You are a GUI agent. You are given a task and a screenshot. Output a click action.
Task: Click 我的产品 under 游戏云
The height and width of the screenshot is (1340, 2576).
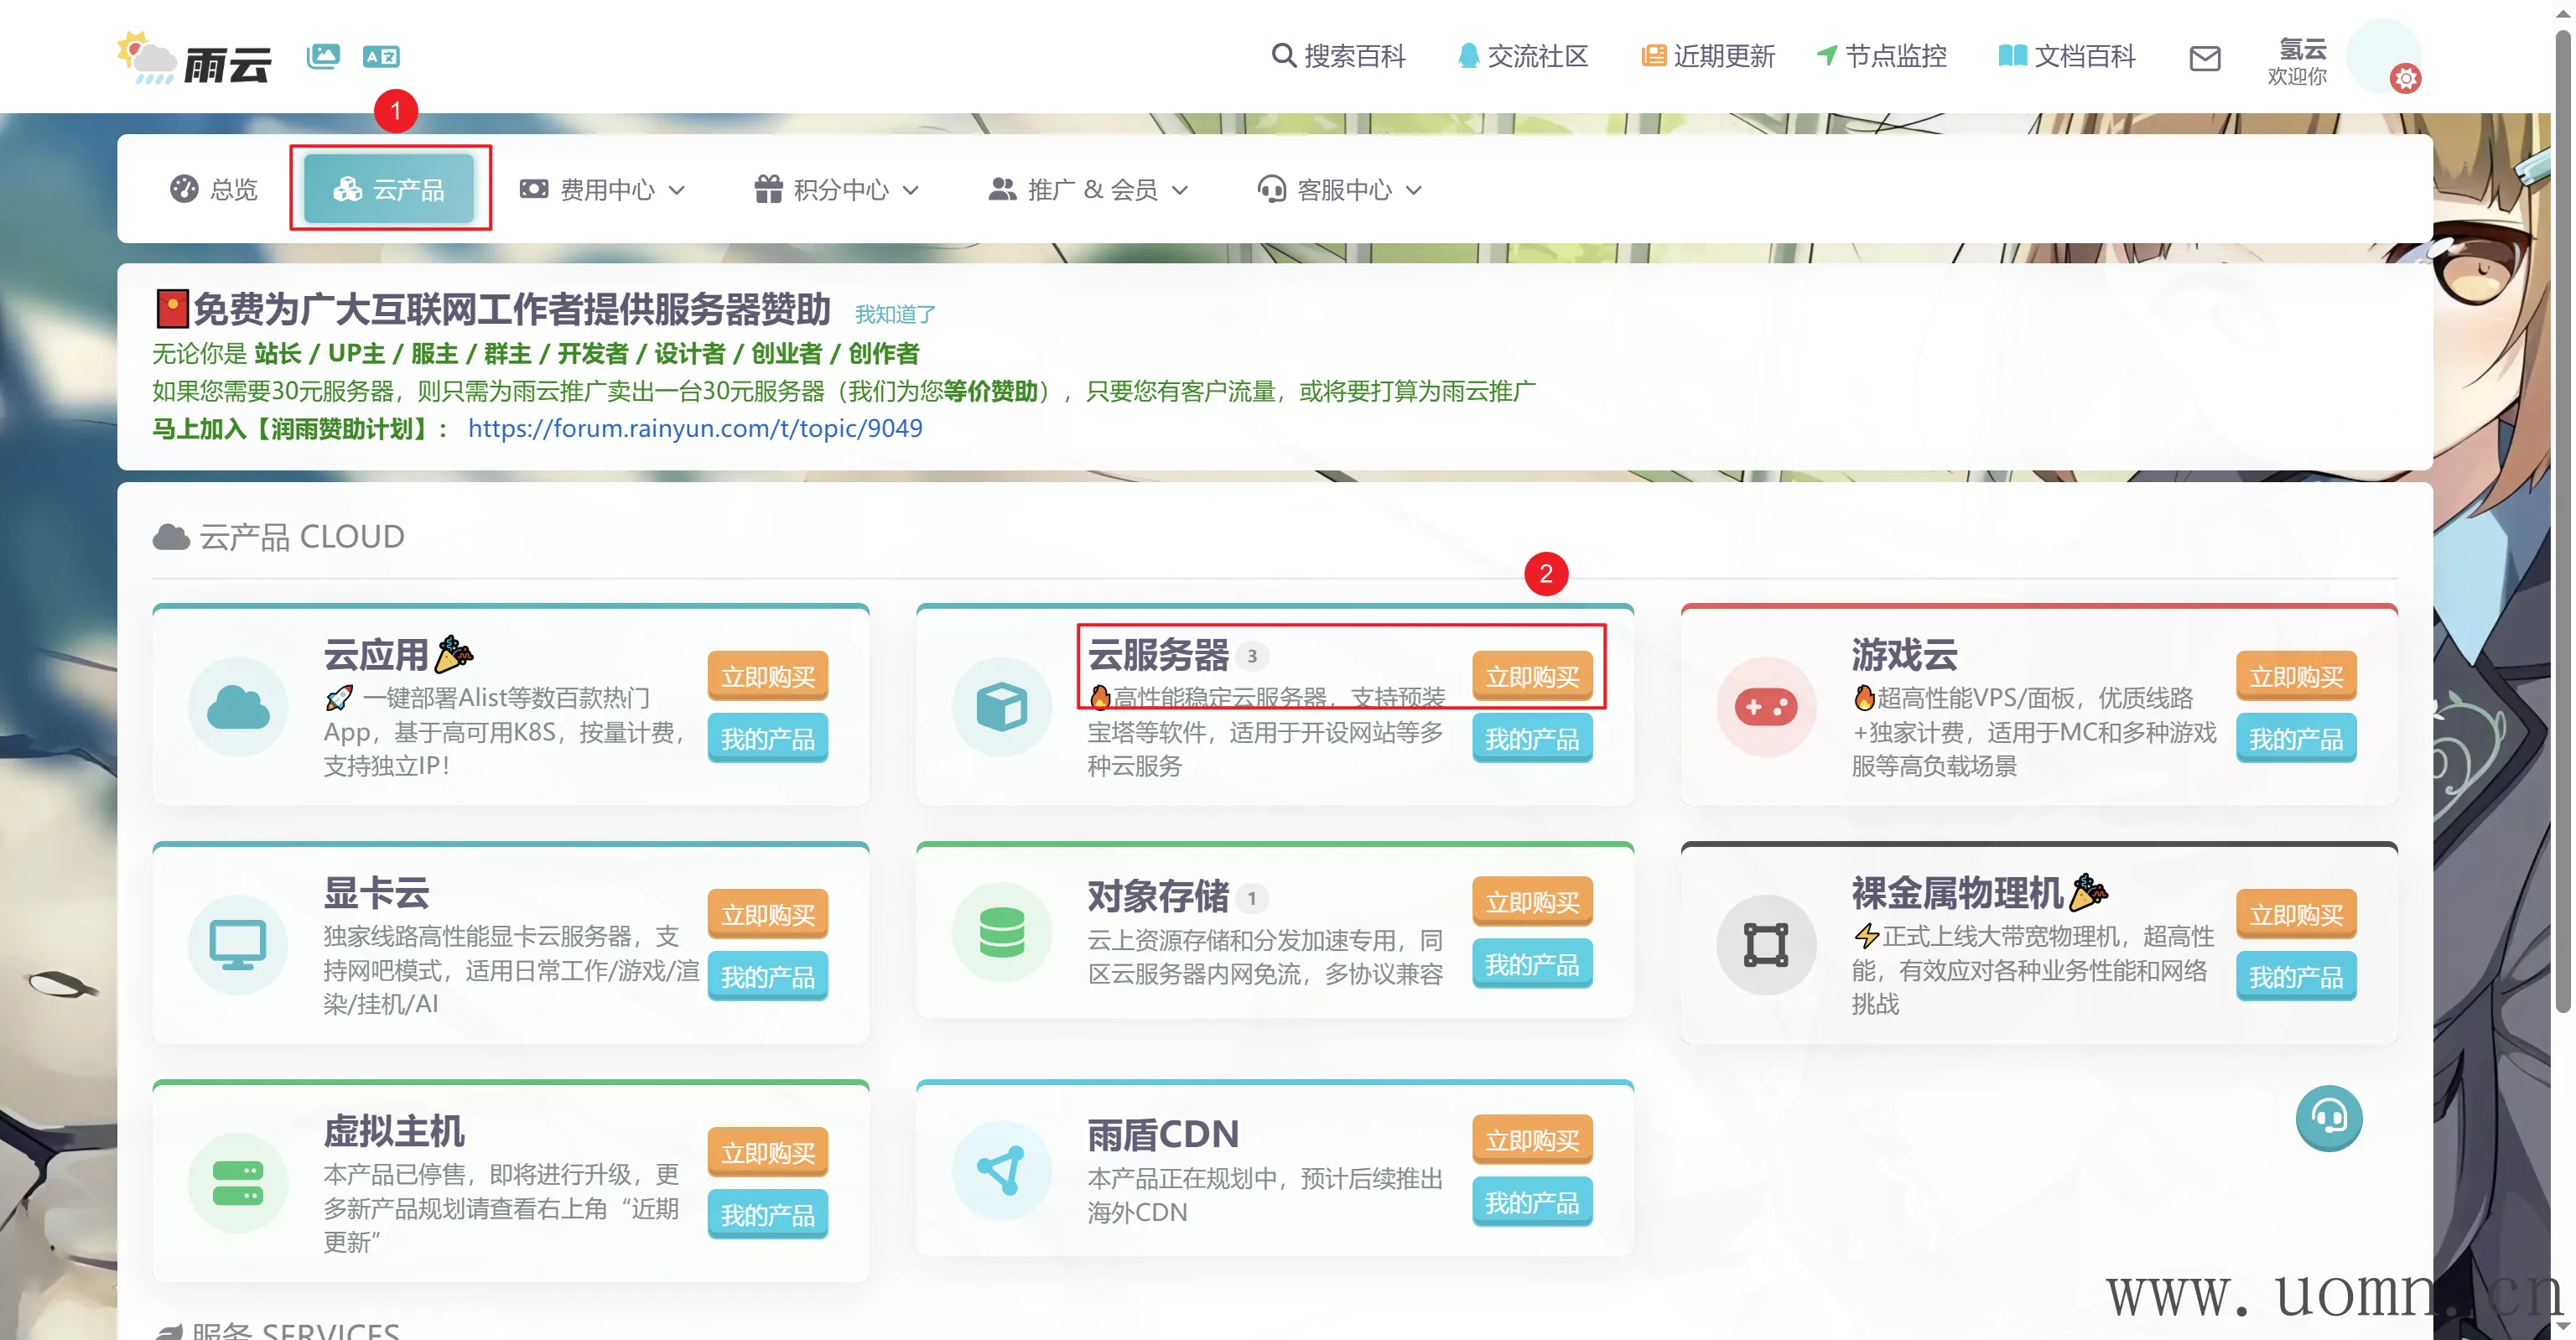point(2295,739)
